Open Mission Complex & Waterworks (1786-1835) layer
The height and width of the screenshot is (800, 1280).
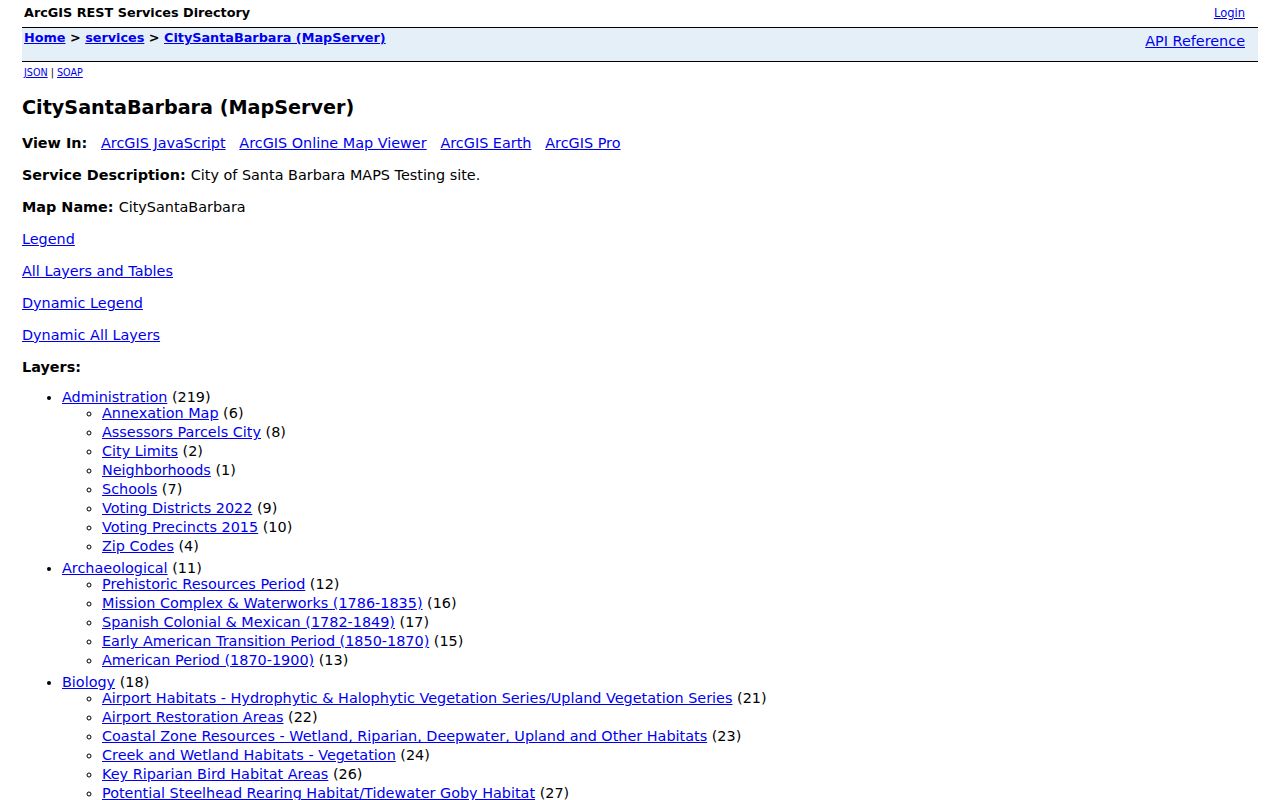coord(262,603)
